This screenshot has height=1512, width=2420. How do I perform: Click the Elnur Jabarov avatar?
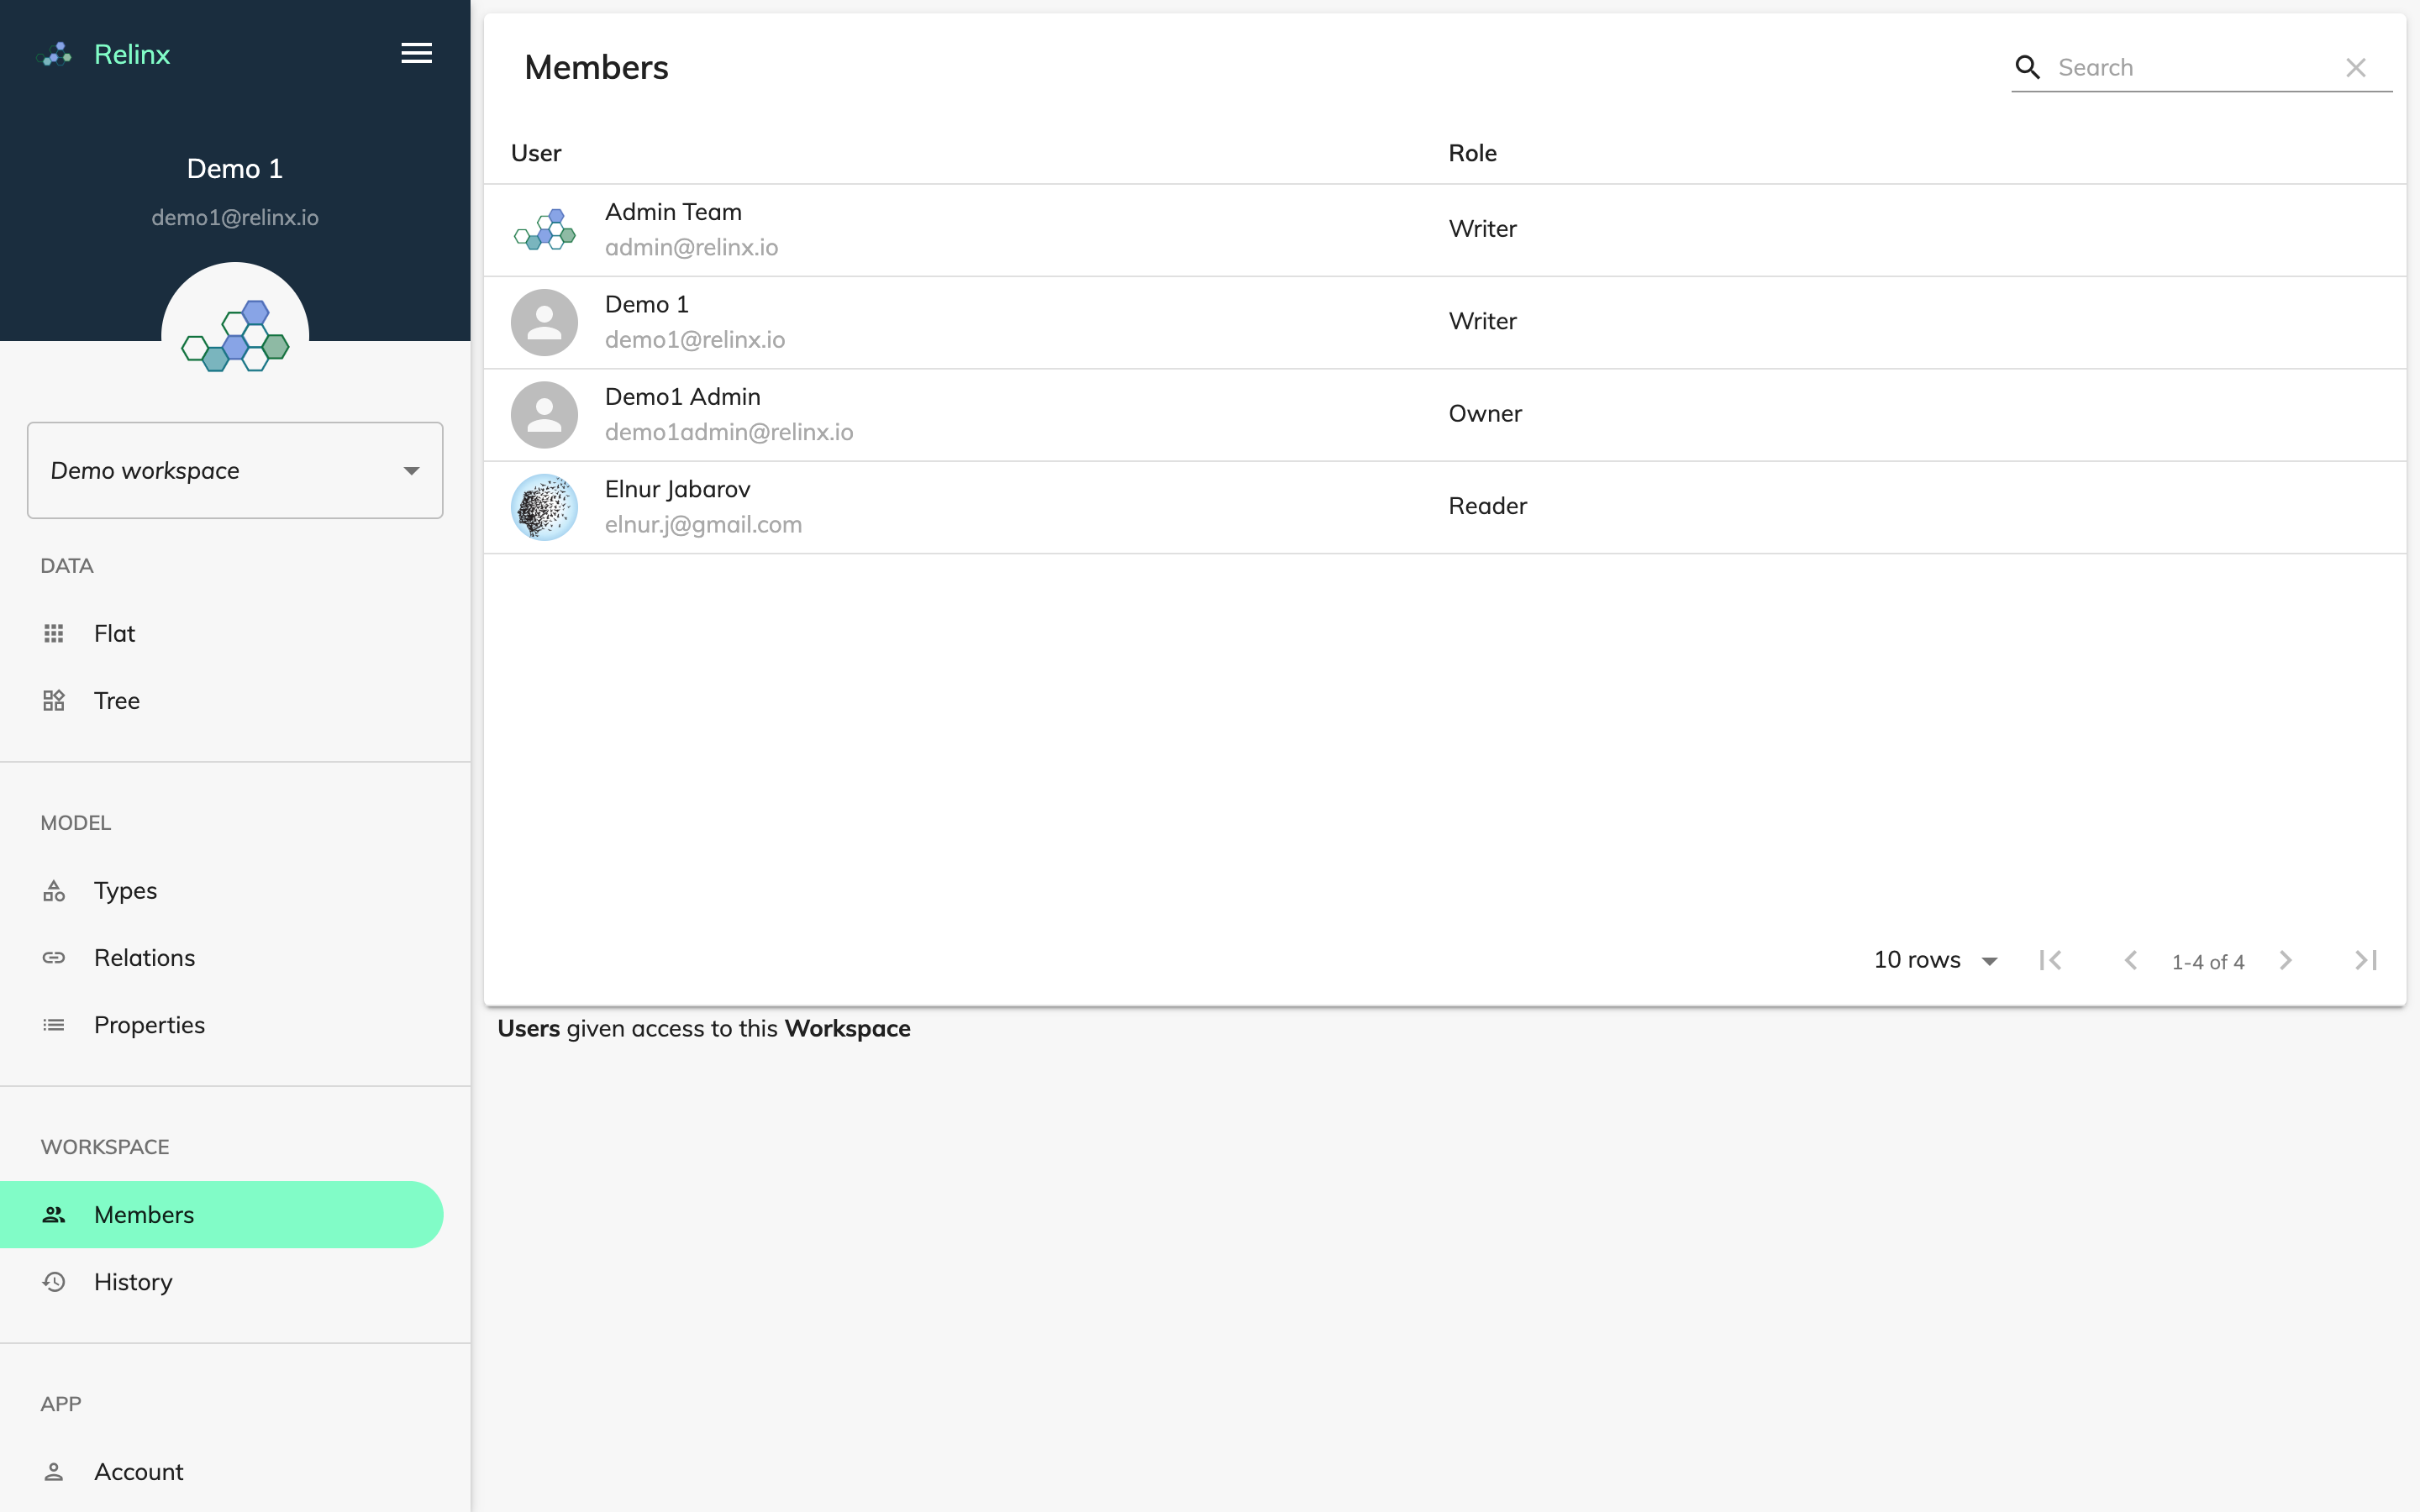point(544,507)
